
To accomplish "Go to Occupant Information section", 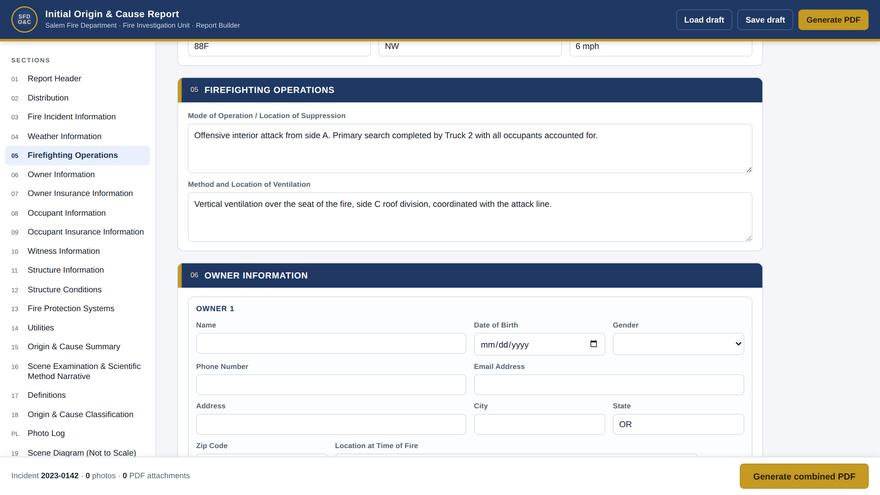I will click(77, 213).
